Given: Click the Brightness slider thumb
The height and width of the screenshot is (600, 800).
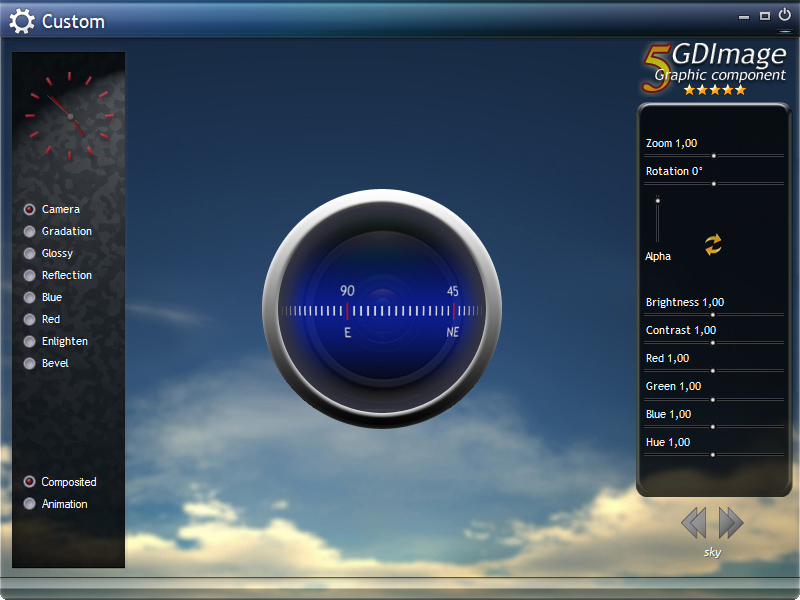Looking at the screenshot, I should (713, 315).
